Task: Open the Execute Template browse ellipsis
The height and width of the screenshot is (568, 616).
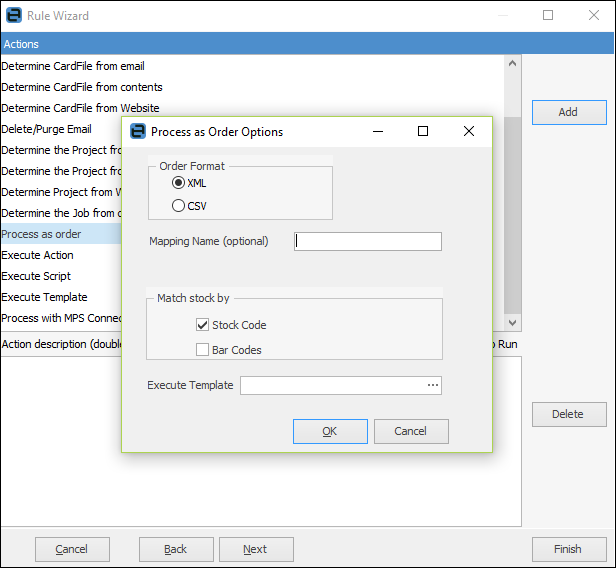Action: (x=432, y=385)
